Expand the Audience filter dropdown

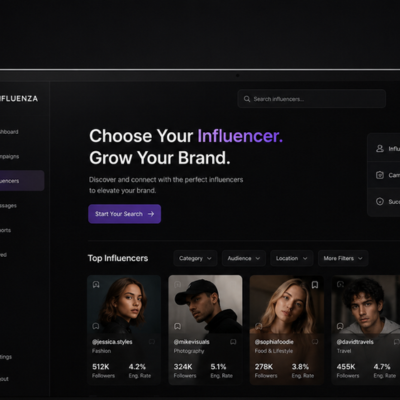244,258
